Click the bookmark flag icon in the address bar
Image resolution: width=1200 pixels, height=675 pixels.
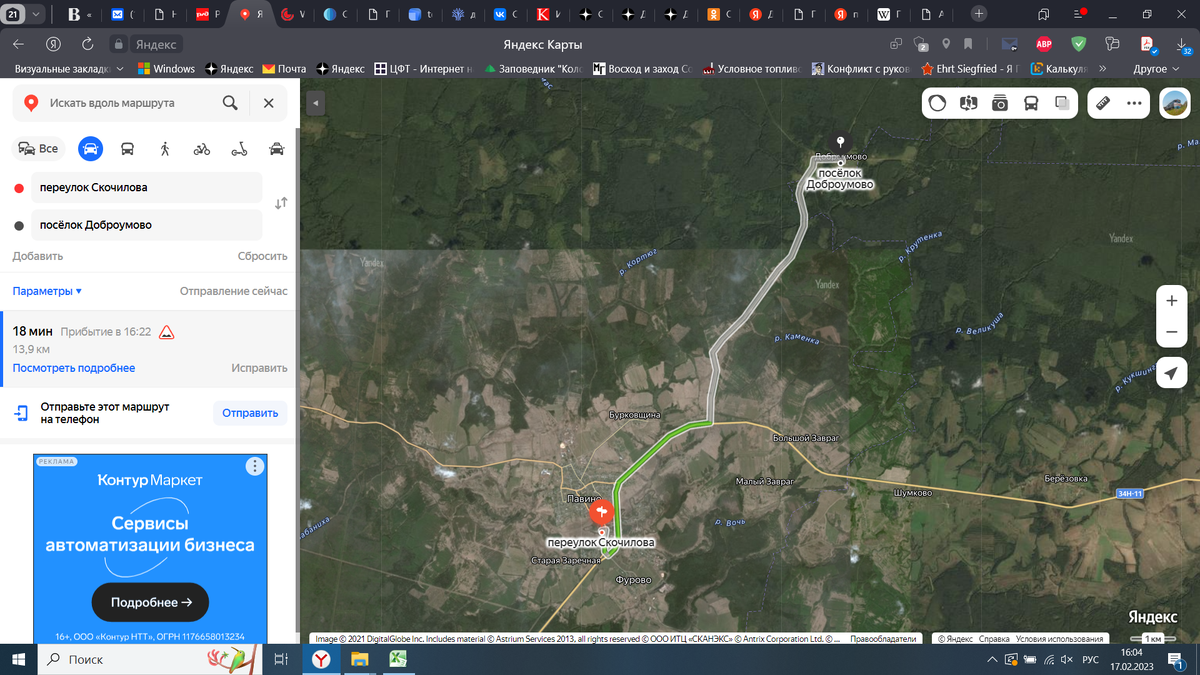point(968,44)
